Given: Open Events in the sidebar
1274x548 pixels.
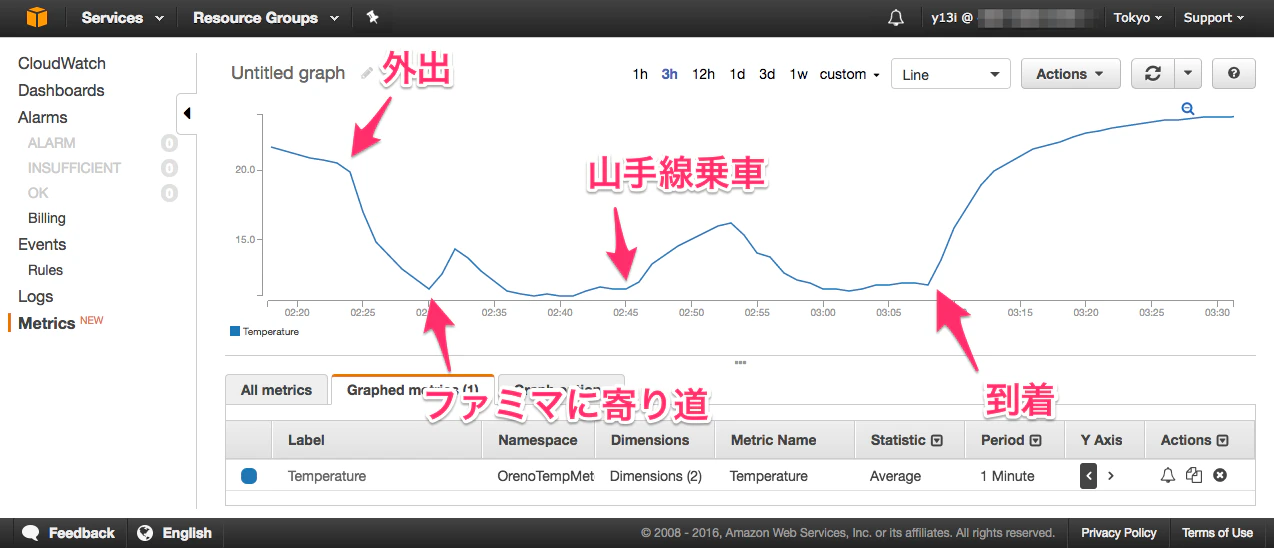Looking at the screenshot, I should coord(42,244).
